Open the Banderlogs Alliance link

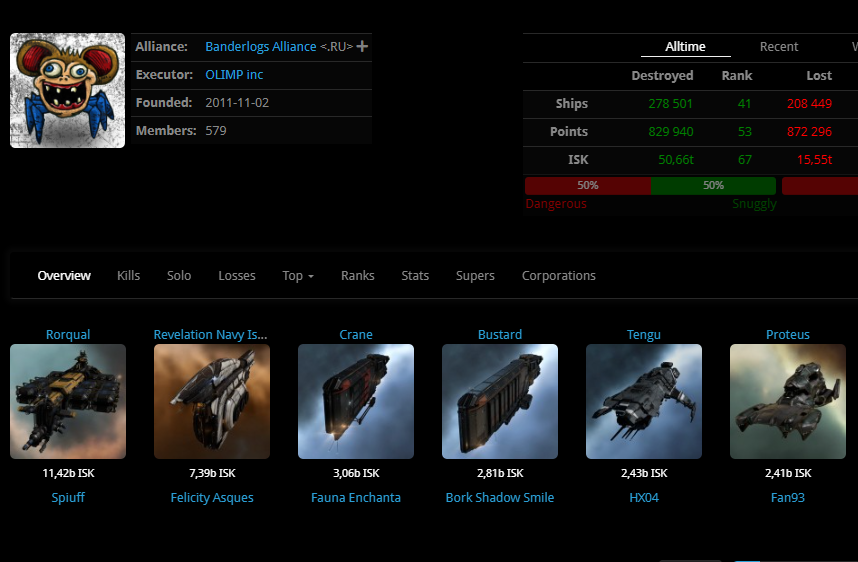(260, 47)
